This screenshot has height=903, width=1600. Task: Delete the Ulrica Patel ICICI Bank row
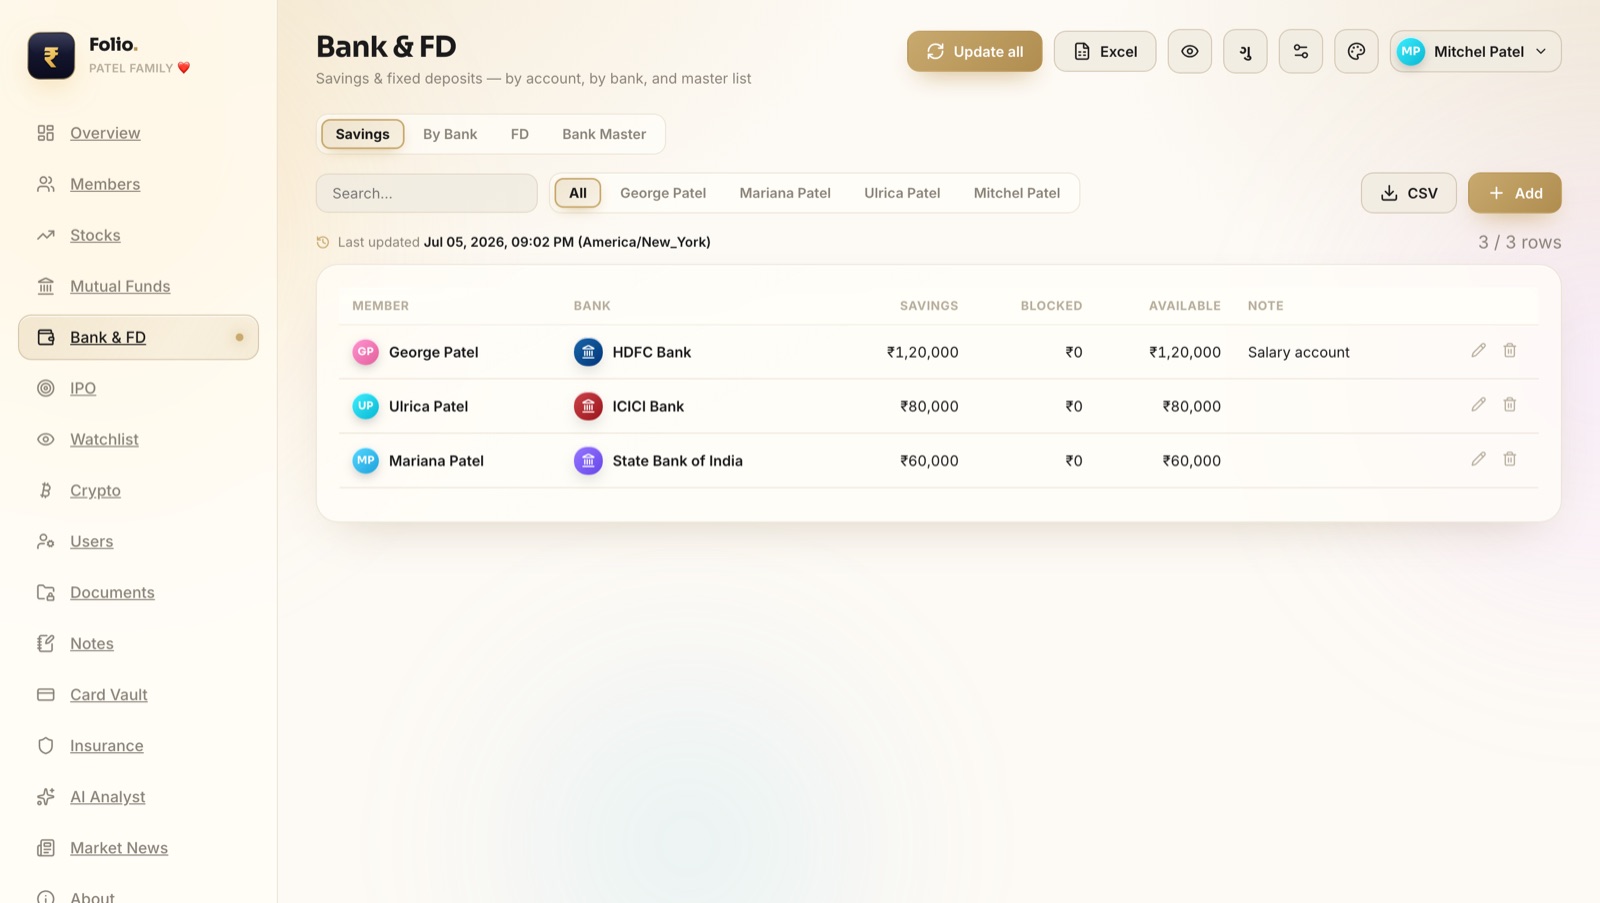point(1510,404)
